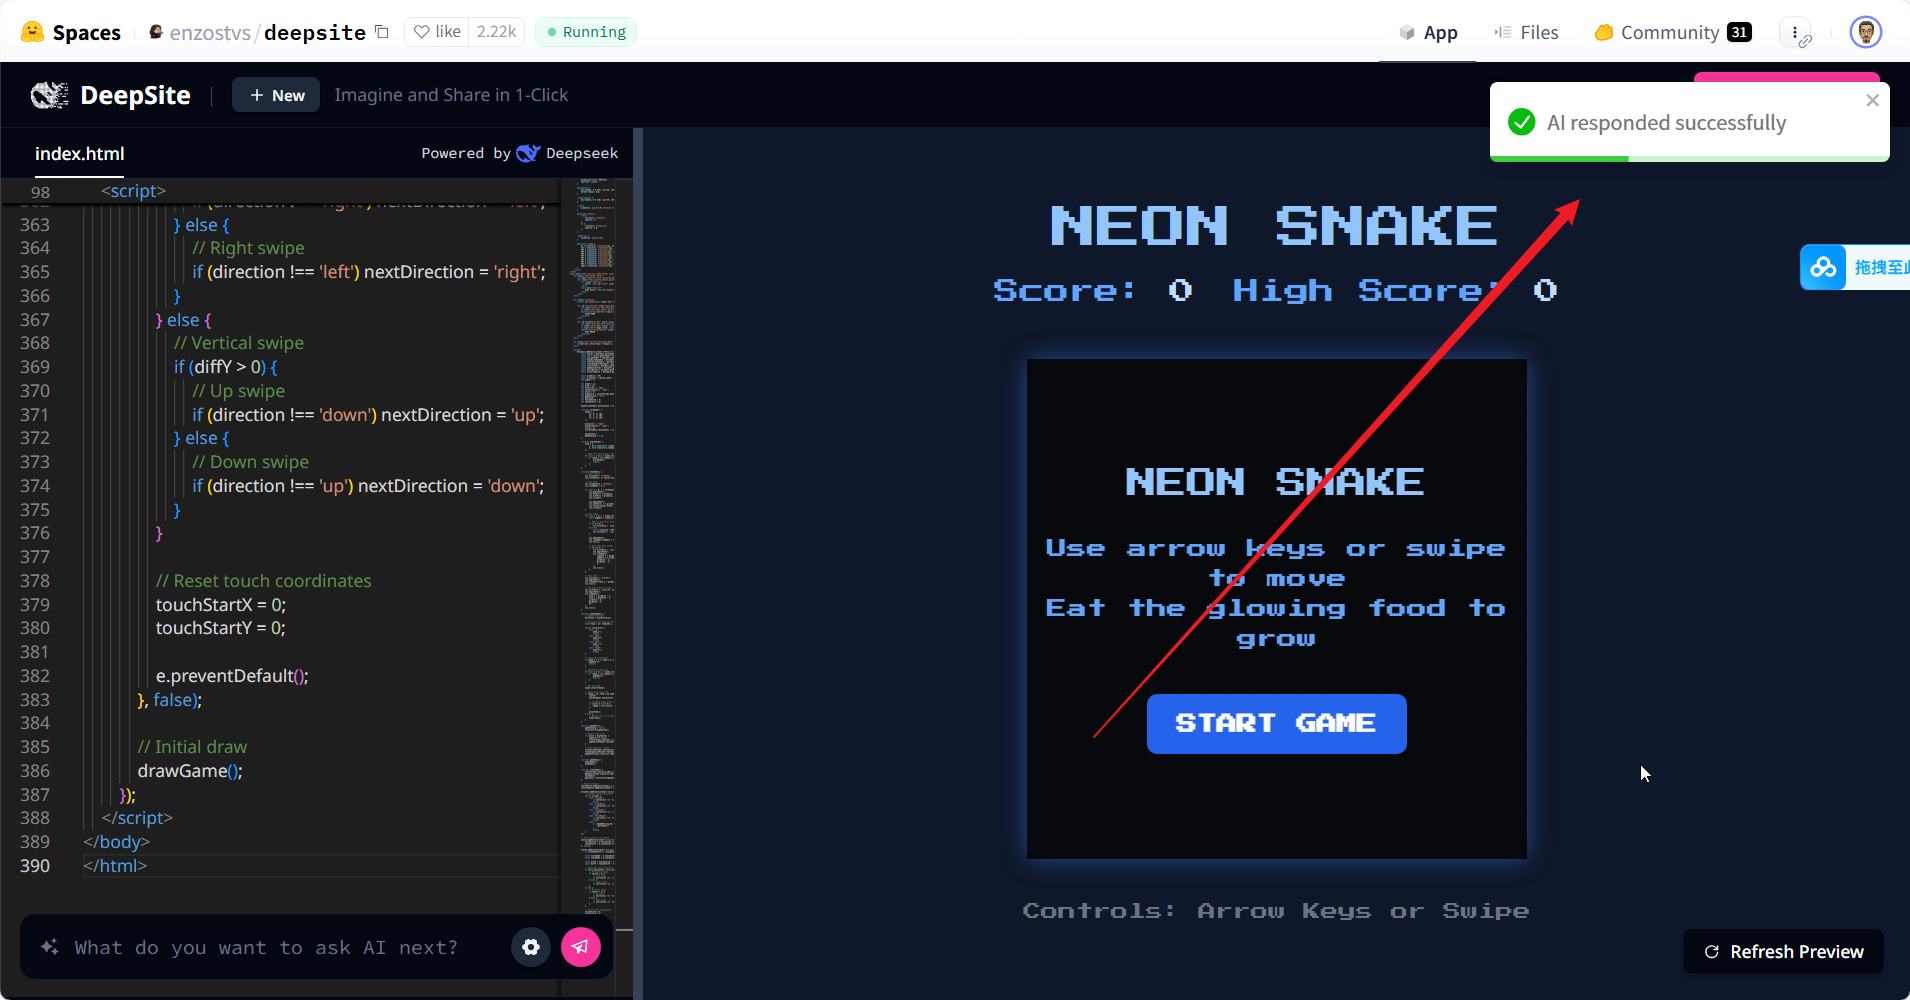Click the Deepseek whale logo
Image resolution: width=1910 pixels, height=1000 pixels.
pos(528,153)
